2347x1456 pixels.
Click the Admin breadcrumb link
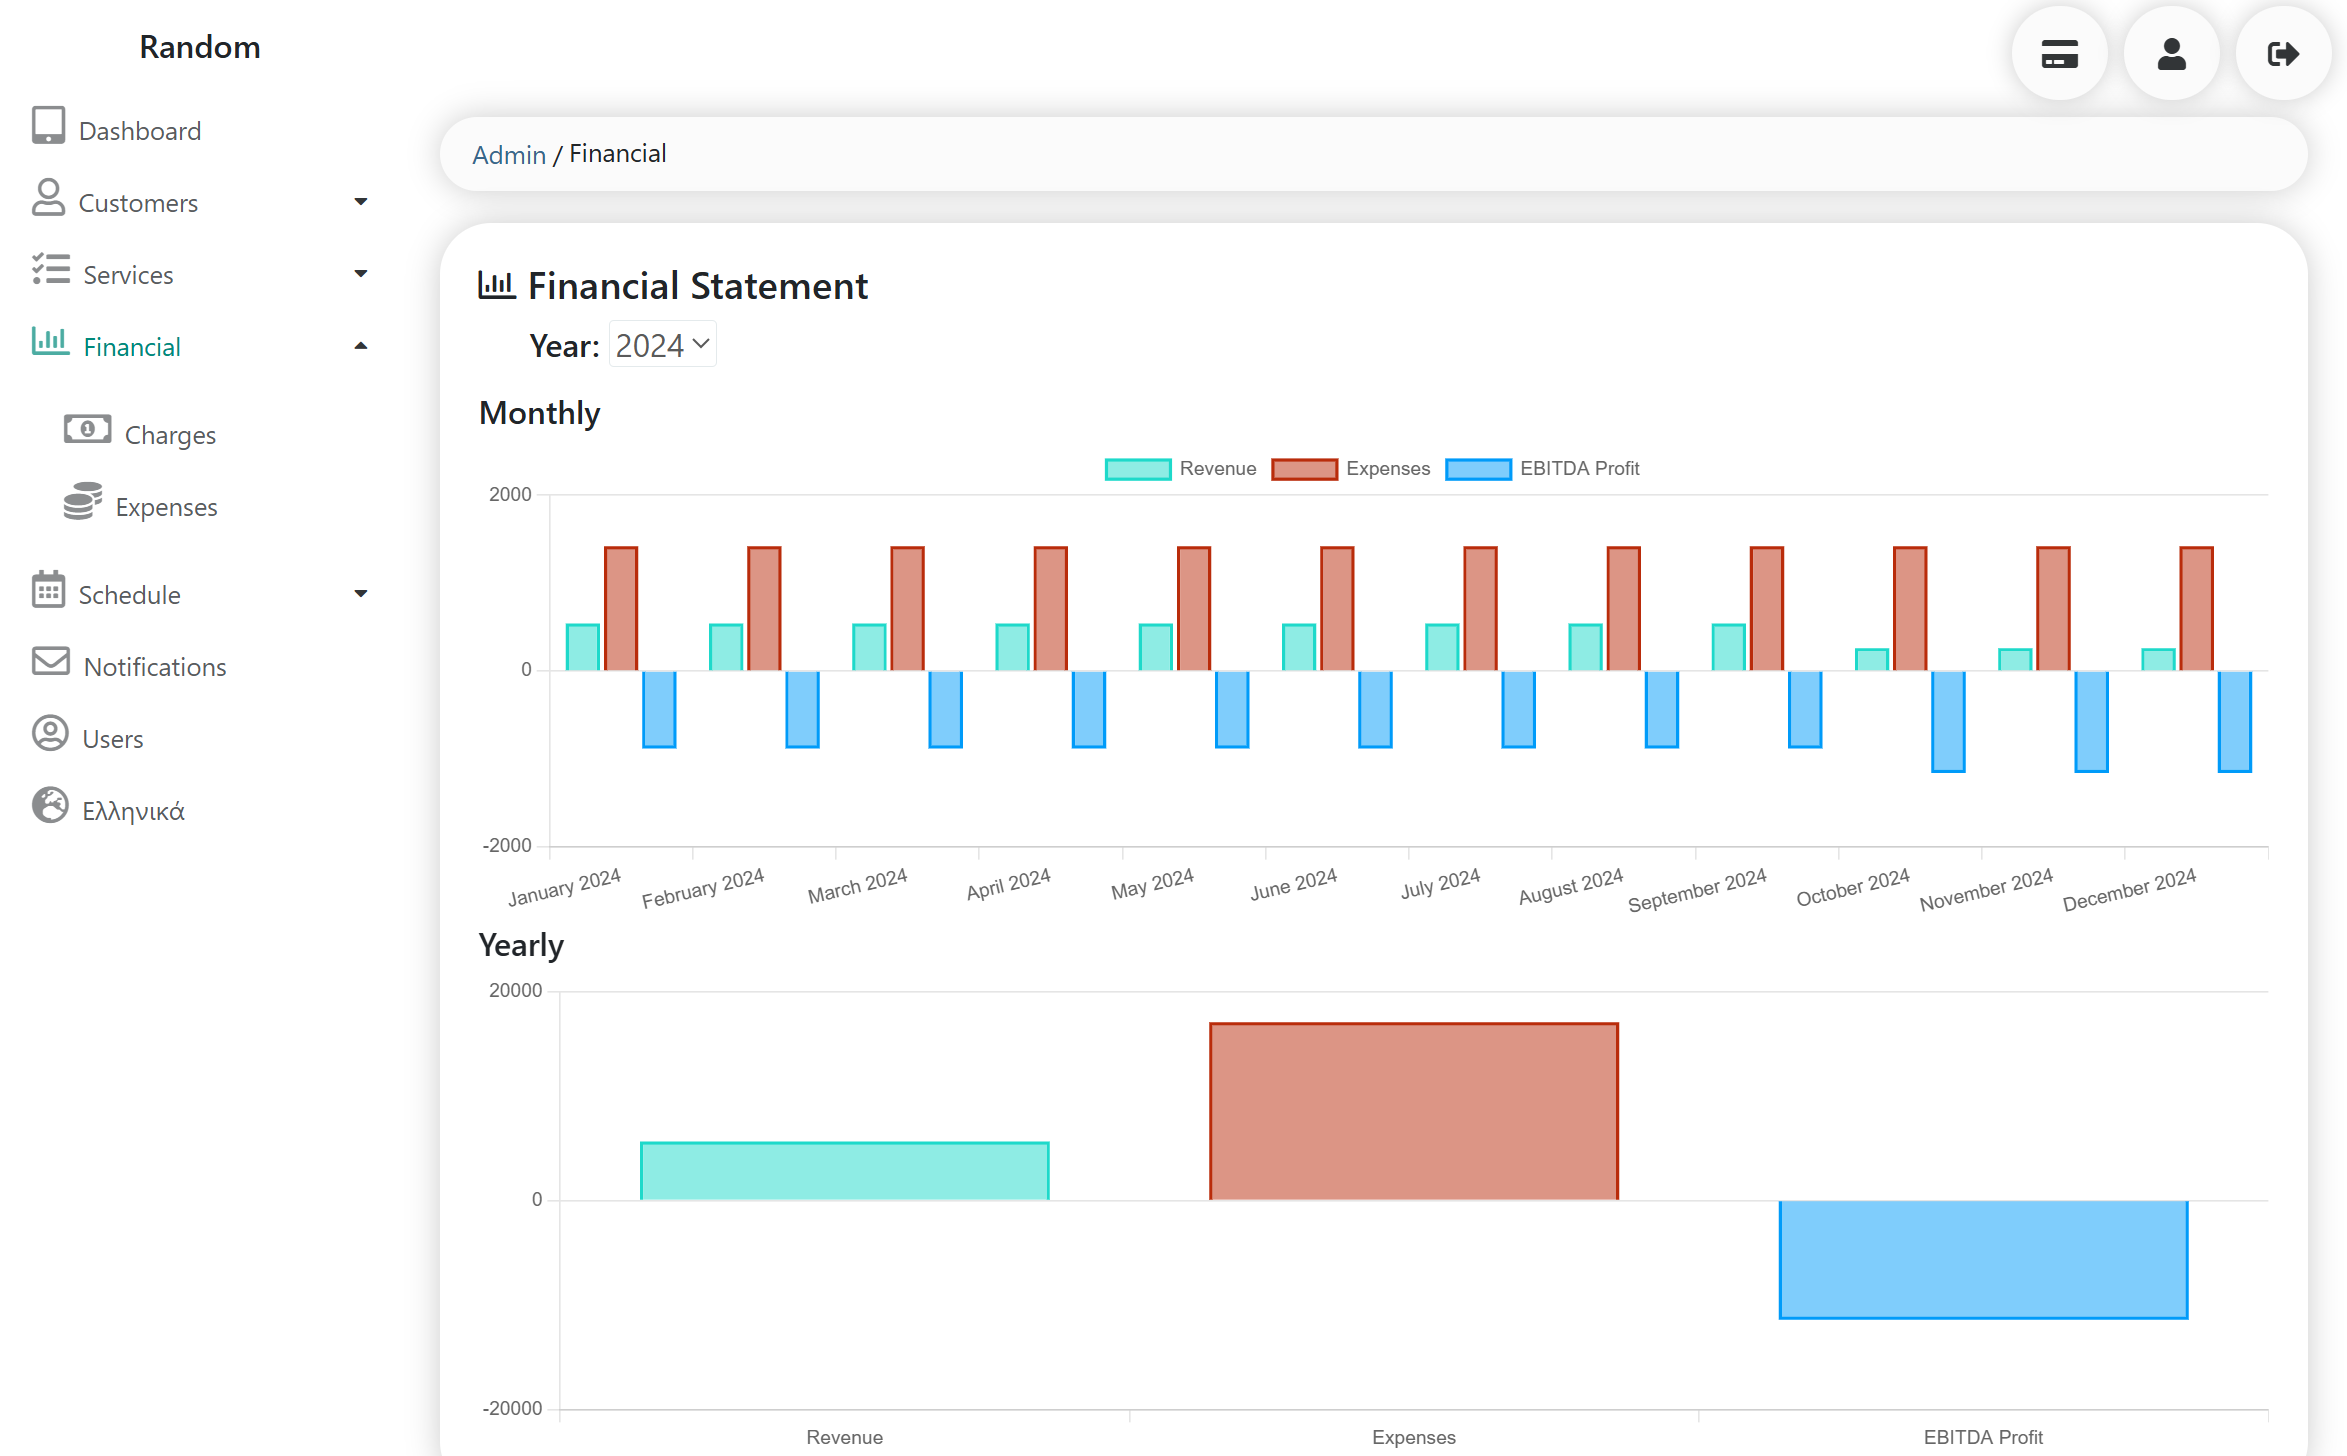point(509,155)
